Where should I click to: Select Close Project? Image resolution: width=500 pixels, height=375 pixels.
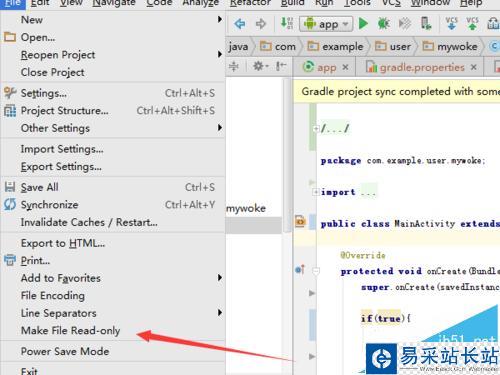coord(113,72)
